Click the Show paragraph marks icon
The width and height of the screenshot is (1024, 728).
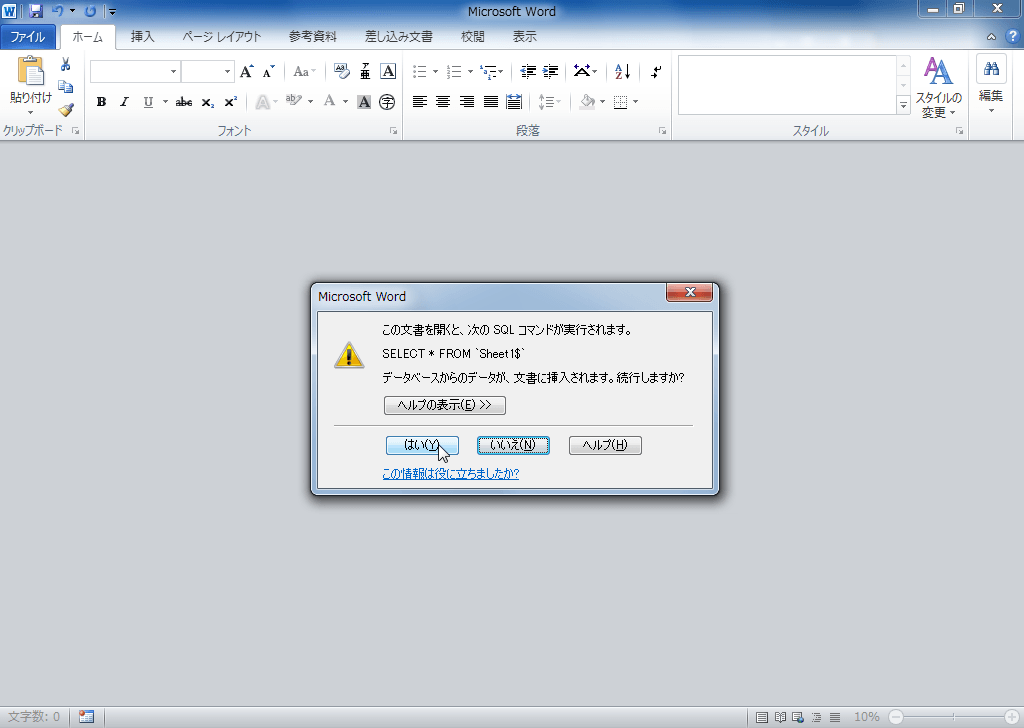[656, 71]
